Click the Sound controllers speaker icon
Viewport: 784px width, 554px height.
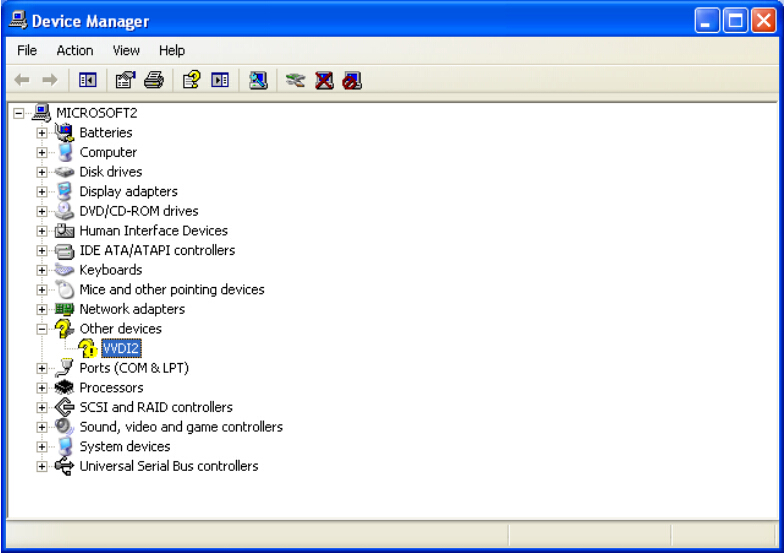(x=64, y=426)
